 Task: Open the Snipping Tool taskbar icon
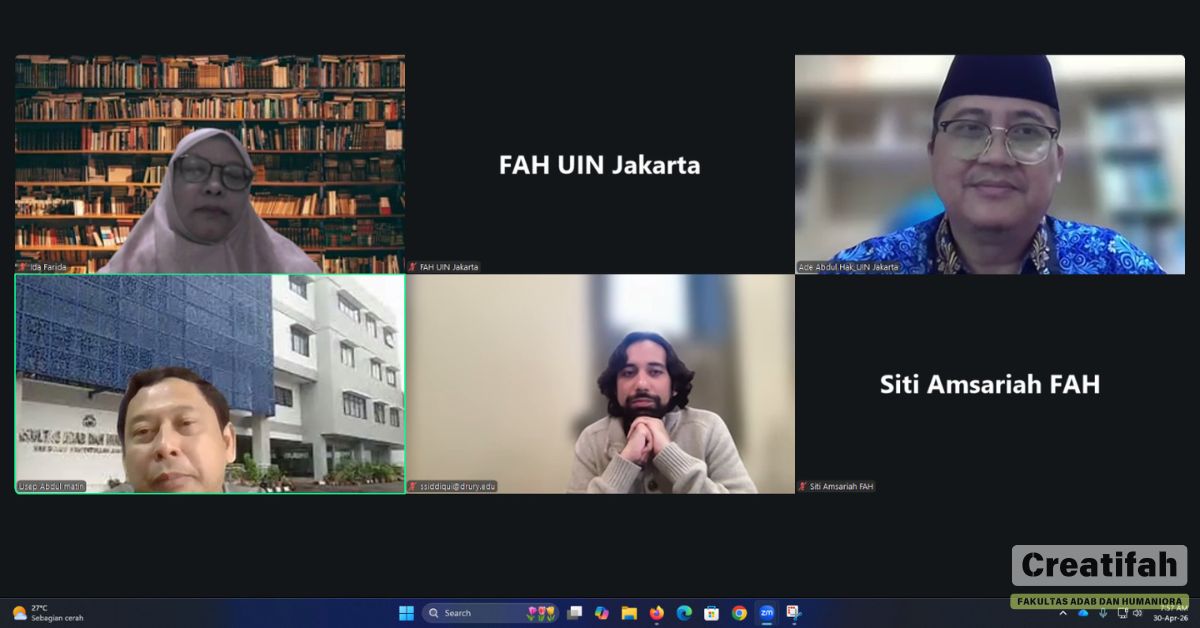793,613
